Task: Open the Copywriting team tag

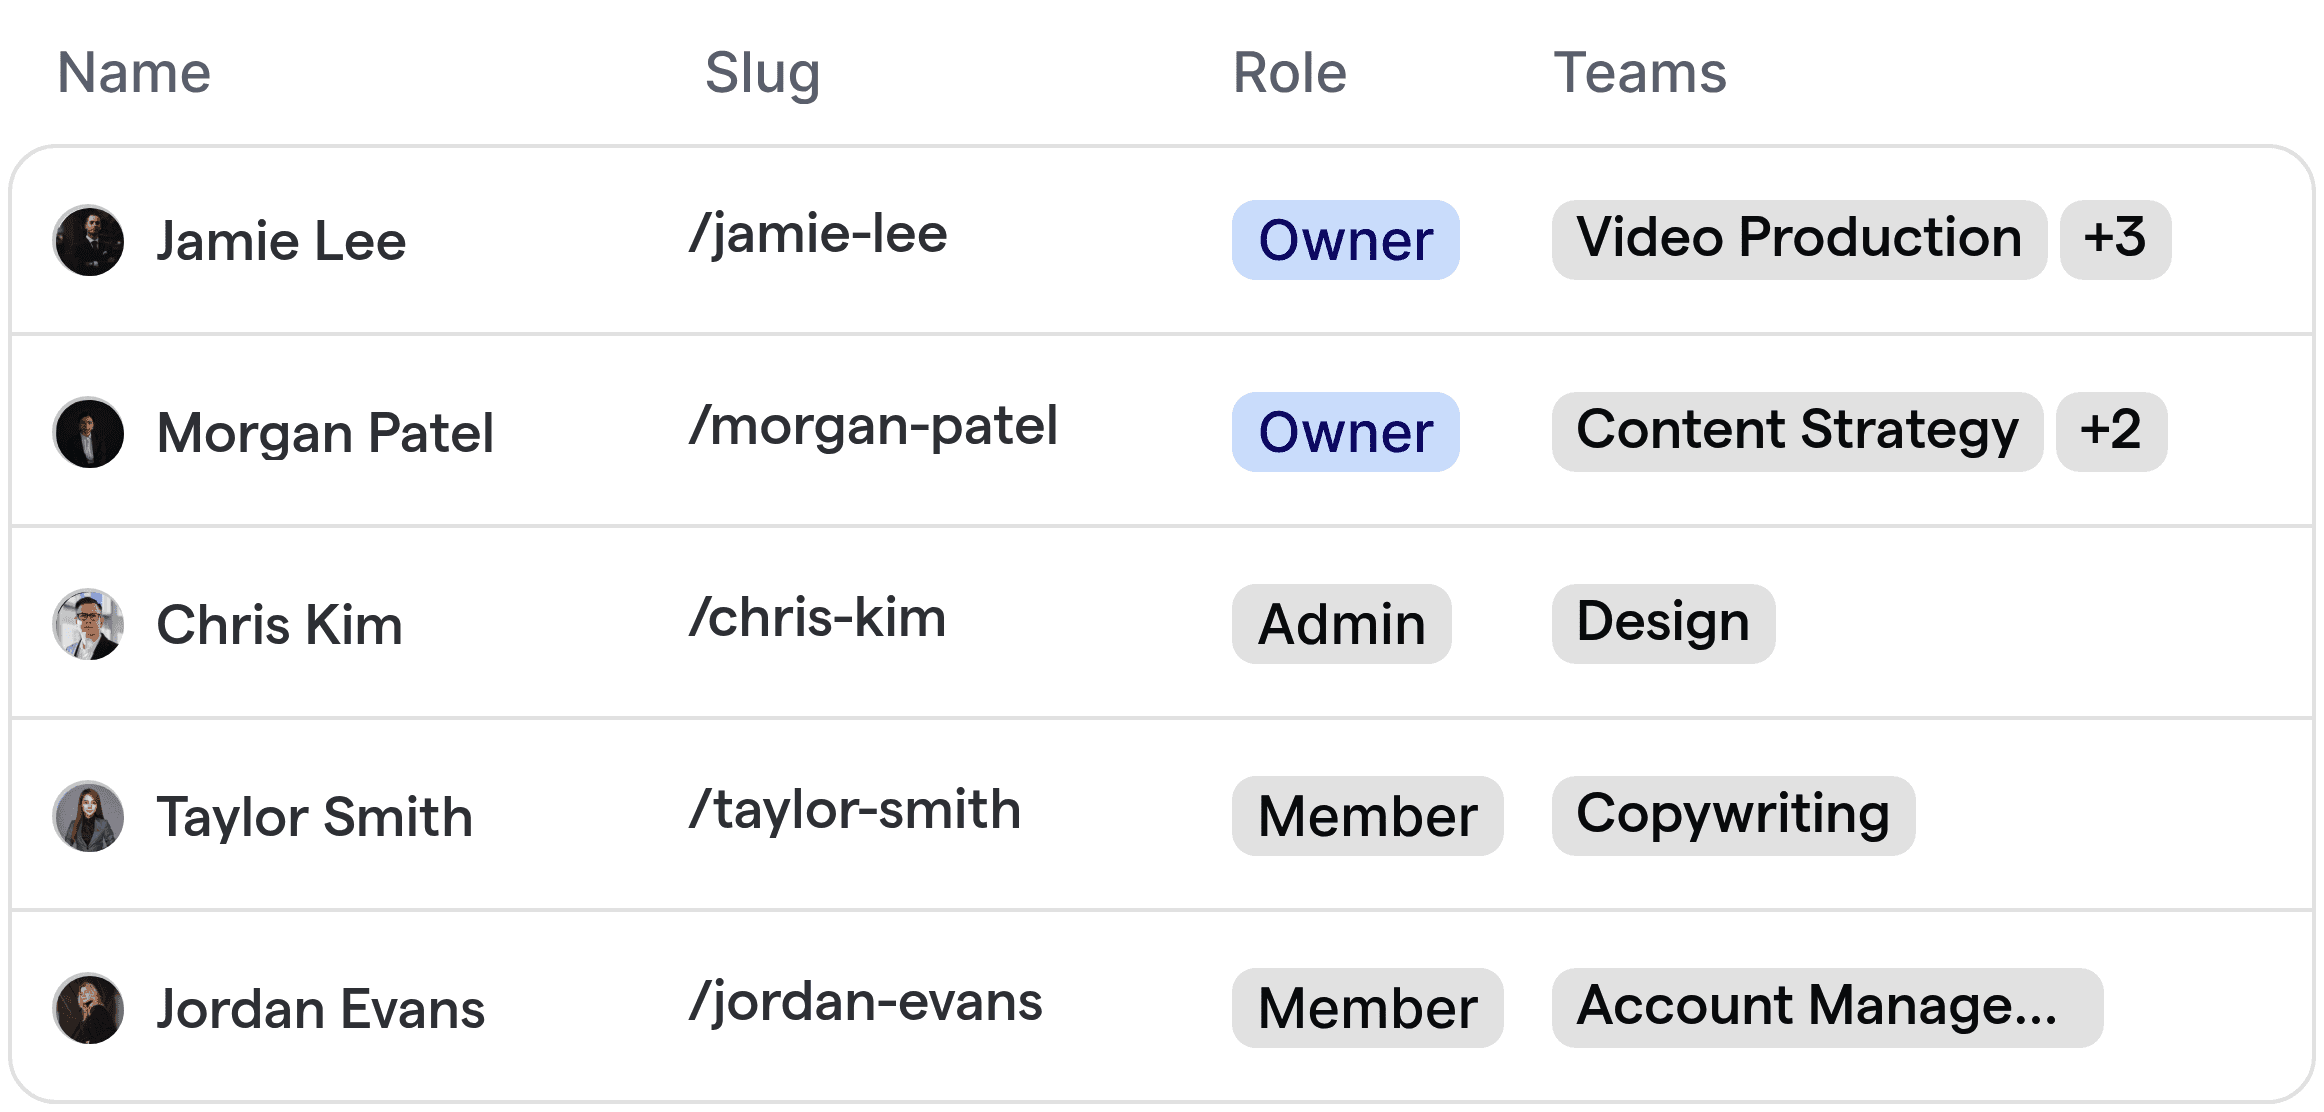Action: click(x=1733, y=816)
